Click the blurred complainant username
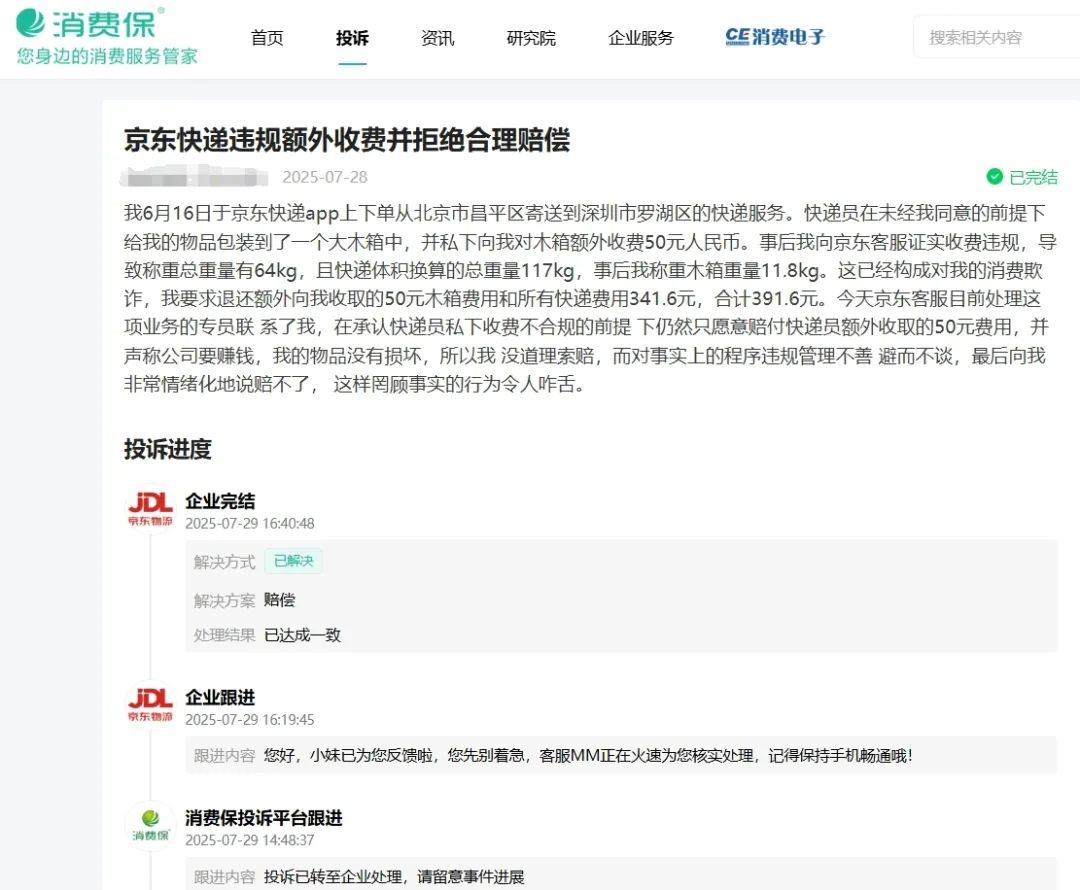The height and width of the screenshot is (890, 1080). pos(194,176)
